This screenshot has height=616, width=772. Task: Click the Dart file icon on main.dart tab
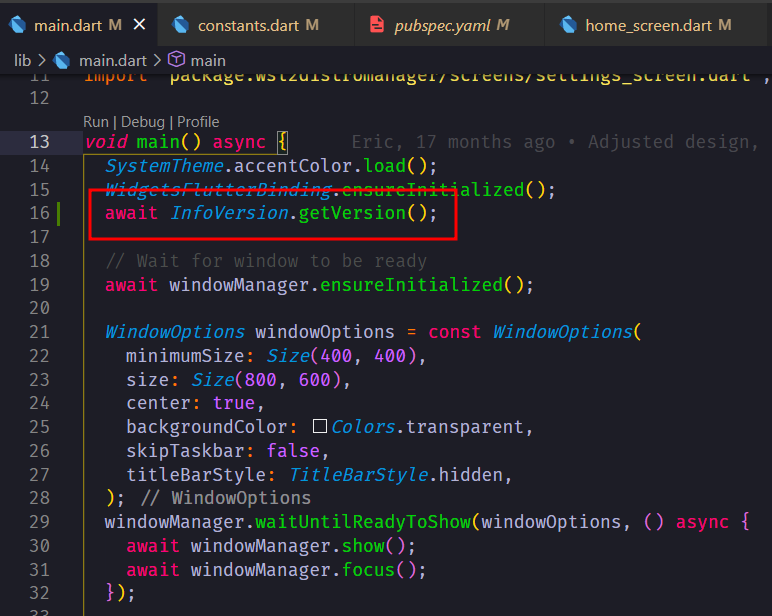click(17, 25)
